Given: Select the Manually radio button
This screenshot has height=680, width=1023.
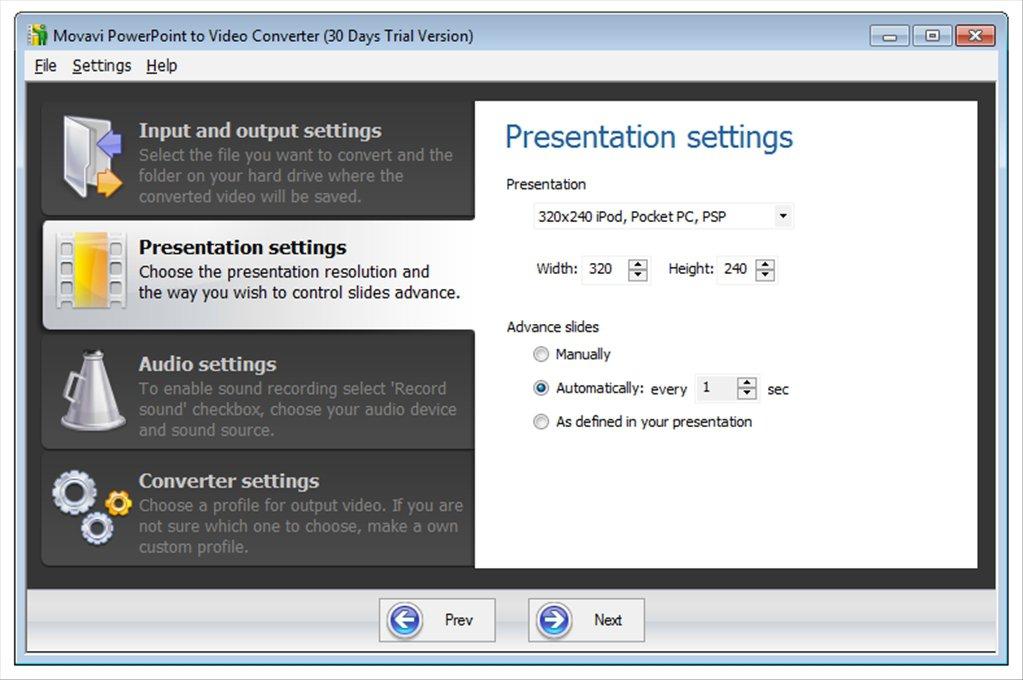Looking at the screenshot, I should click(541, 354).
